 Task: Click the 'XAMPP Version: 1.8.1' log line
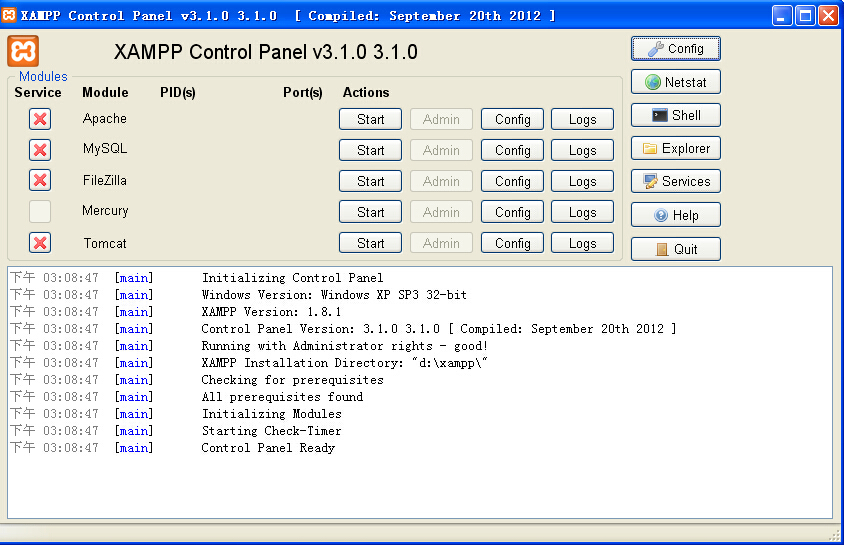[x=271, y=312]
